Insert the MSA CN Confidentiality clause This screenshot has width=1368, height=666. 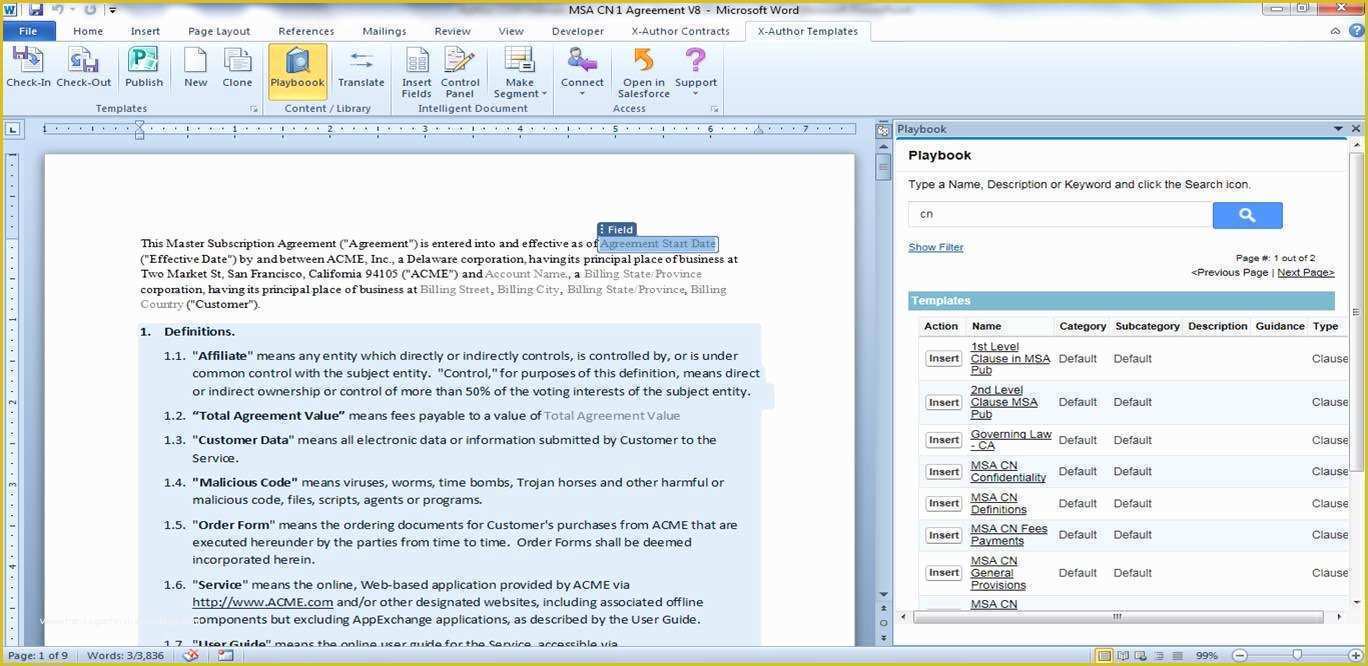point(943,471)
